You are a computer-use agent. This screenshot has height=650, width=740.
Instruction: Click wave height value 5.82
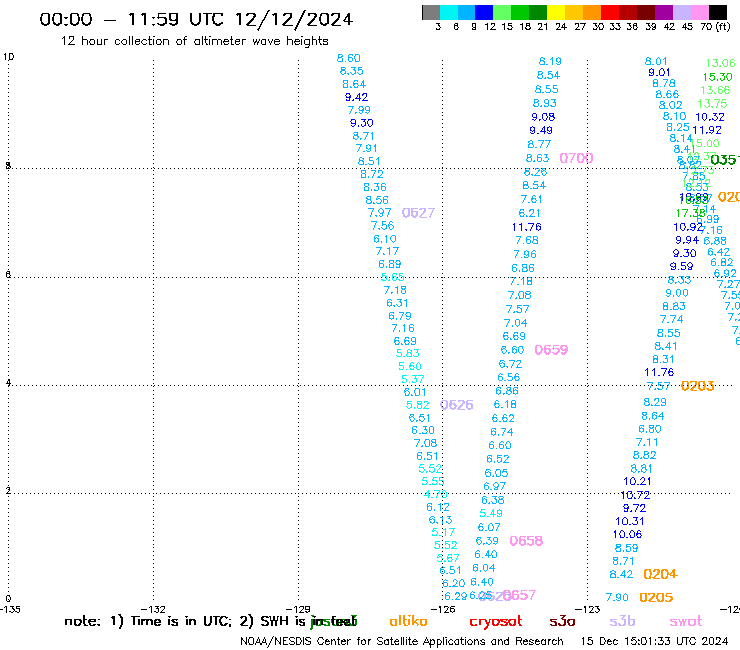pyautogui.click(x=418, y=405)
